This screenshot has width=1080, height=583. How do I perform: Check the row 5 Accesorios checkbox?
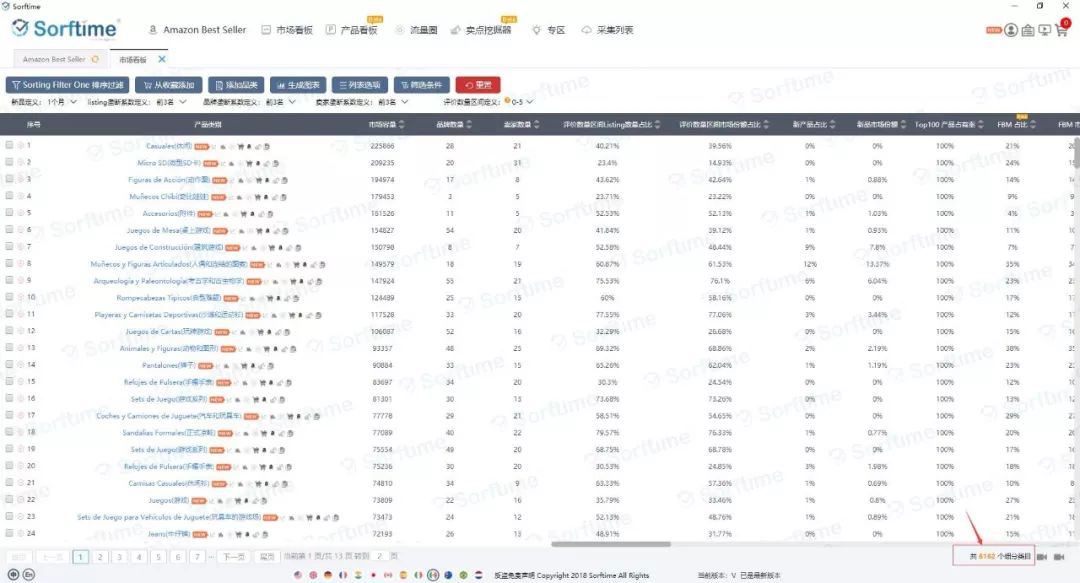[9, 213]
